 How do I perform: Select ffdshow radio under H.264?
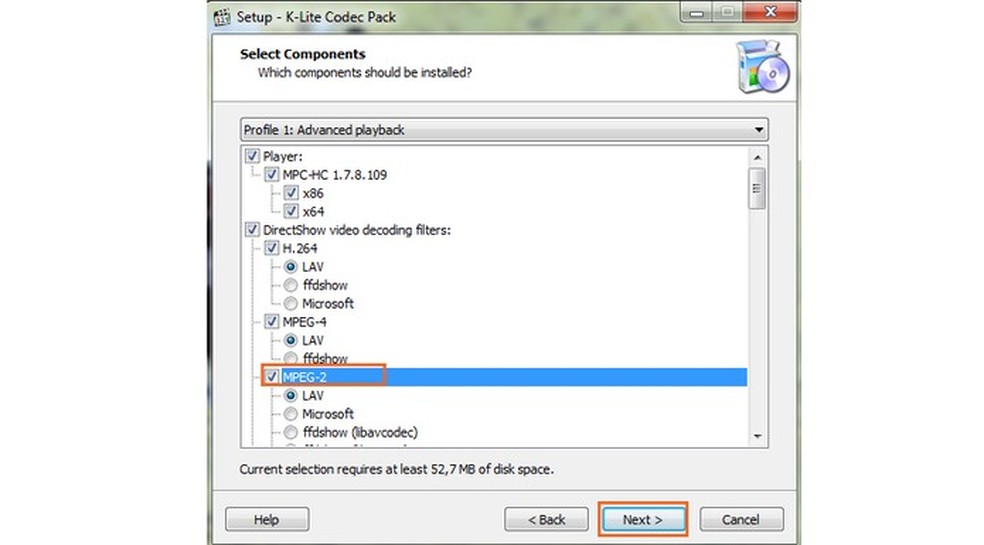291,285
